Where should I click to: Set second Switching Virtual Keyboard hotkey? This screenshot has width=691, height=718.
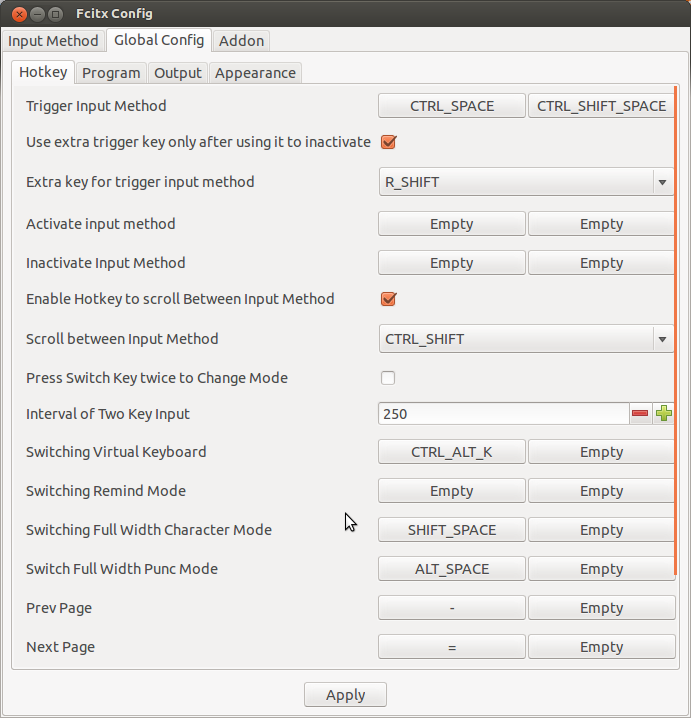[x=601, y=451]
